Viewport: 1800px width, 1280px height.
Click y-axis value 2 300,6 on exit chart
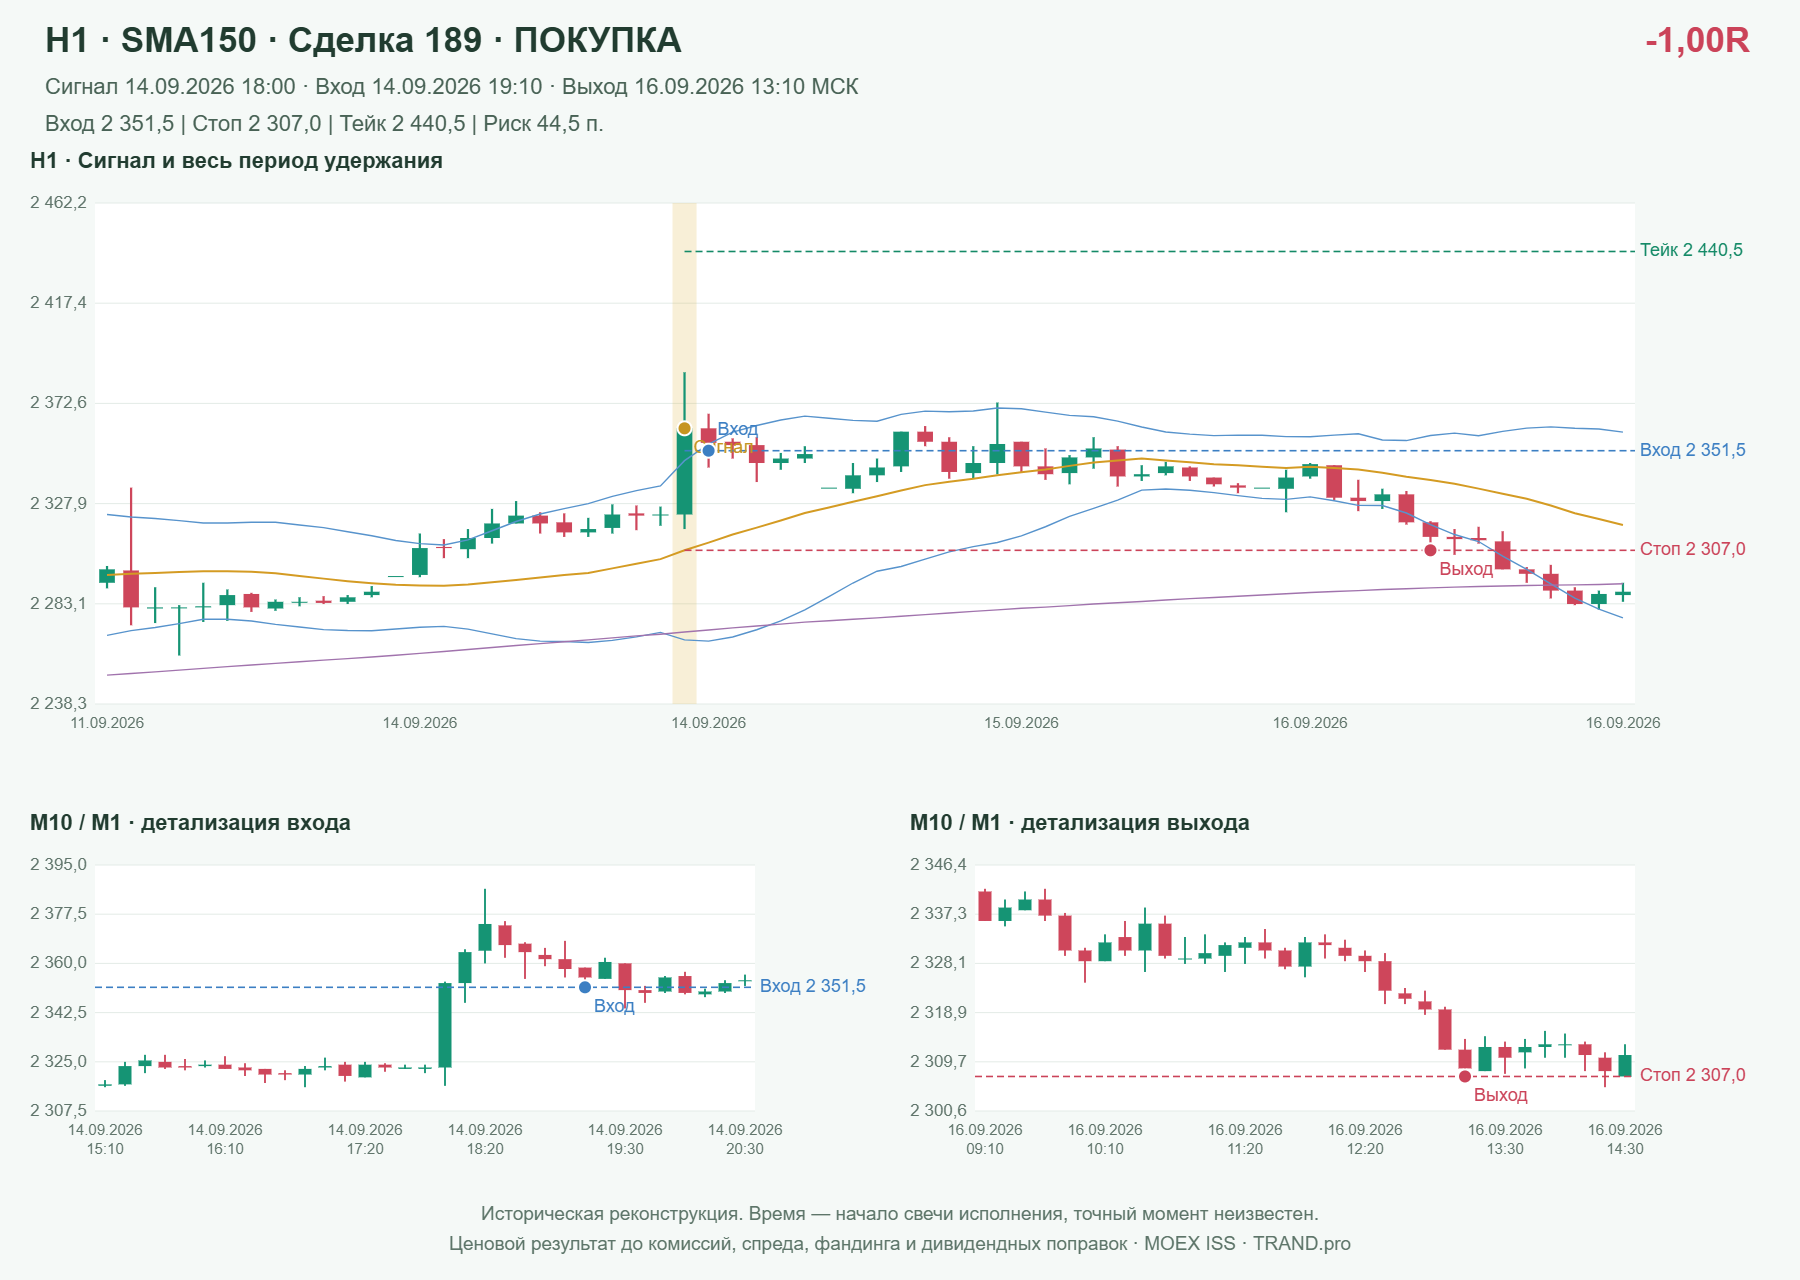pos(938,1110)
